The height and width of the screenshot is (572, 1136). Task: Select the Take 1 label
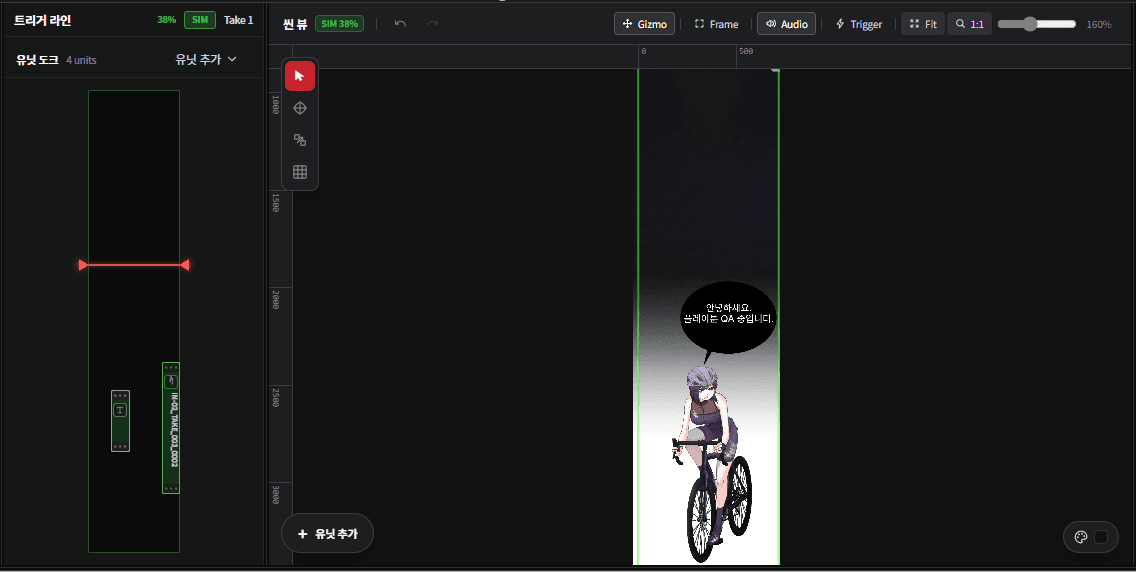pos(238,20)
